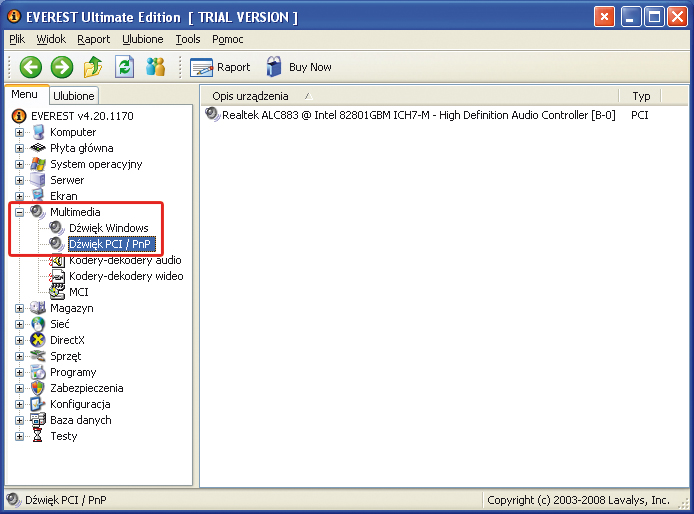Open the Ulubione menu in menu bar
The image size is (694, 514).
pyautogui.click(x=142, y=39)
